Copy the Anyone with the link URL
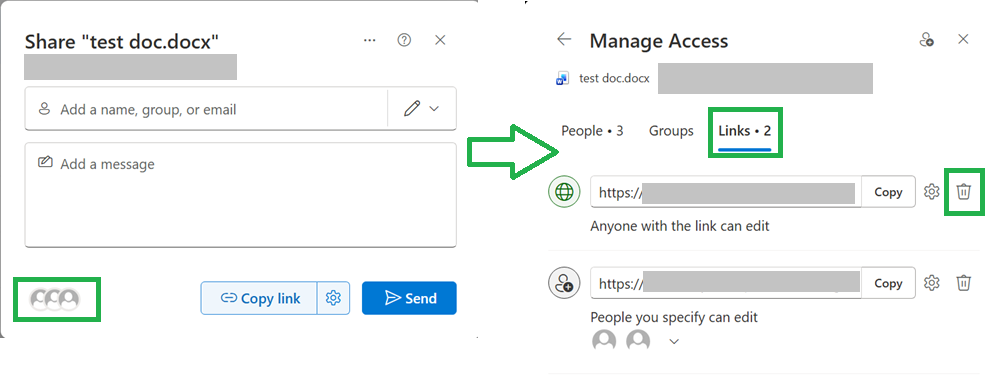The width and height of the screenshot is (997, 385). [888, 192]
